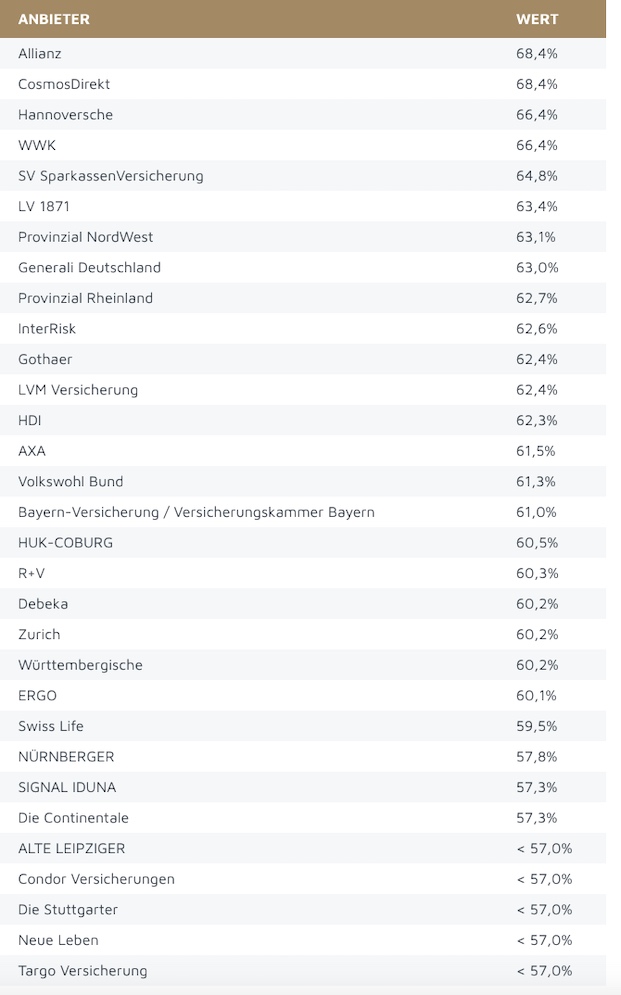Viewport: 621px width, 995px height.
Task: Click the WWK provider entry
Action: (x=37, y=145)
